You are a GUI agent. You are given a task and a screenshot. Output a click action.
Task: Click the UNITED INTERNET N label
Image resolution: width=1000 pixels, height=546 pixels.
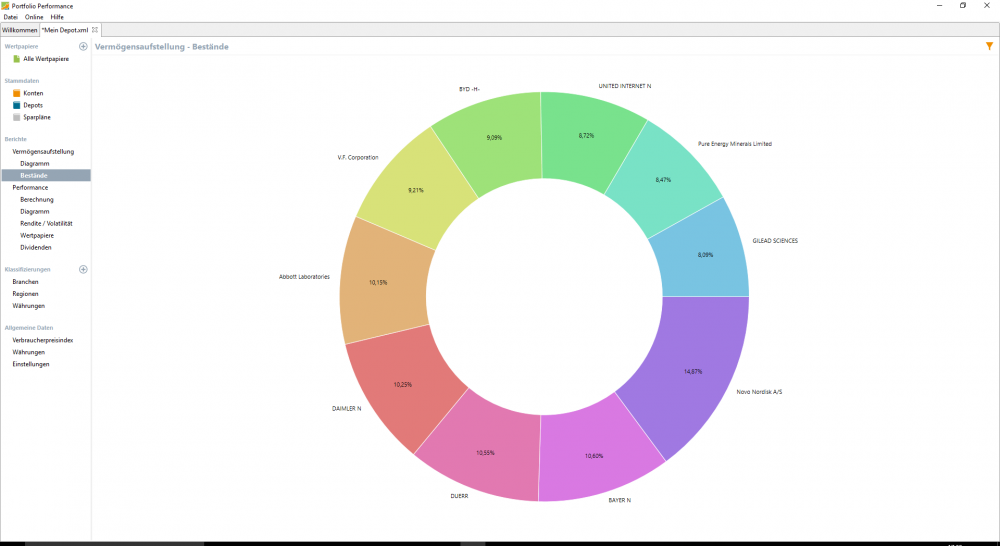(x=624, y=85)
